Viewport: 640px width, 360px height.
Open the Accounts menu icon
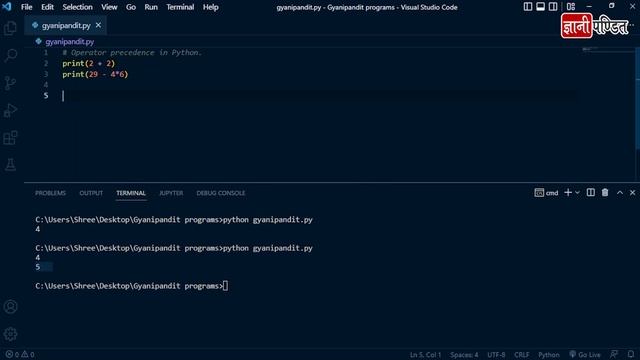pos(10,307)
